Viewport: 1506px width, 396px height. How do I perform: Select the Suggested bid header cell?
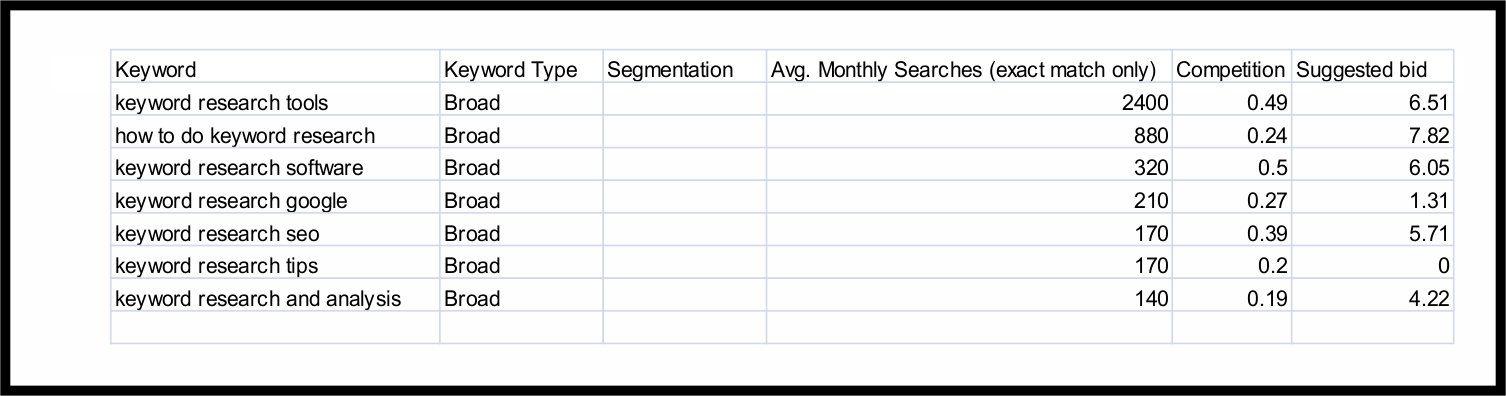click(1372, 69)
